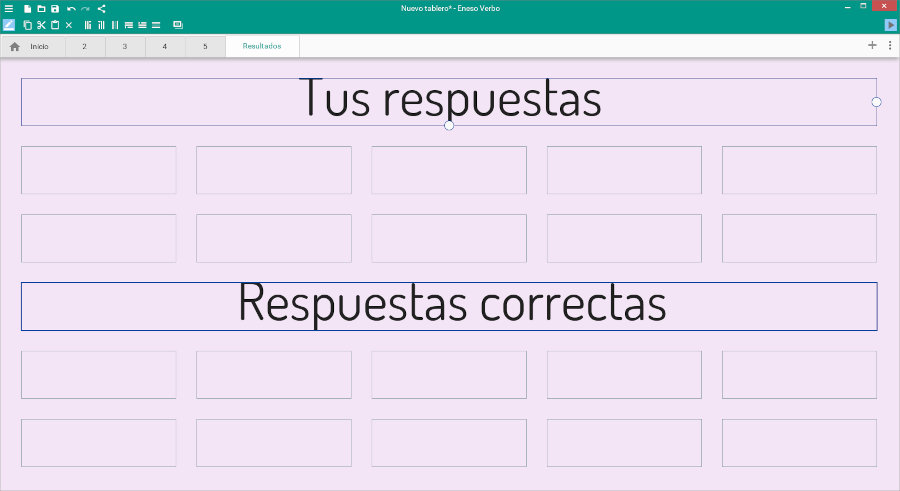Align selected cells to the bottom

coord(142,25)
